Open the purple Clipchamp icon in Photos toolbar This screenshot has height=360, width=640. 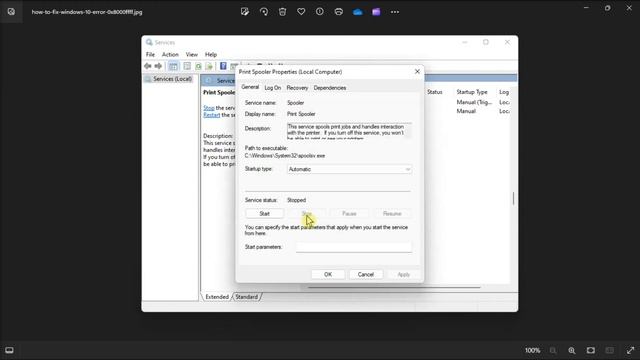coord(376,12)
